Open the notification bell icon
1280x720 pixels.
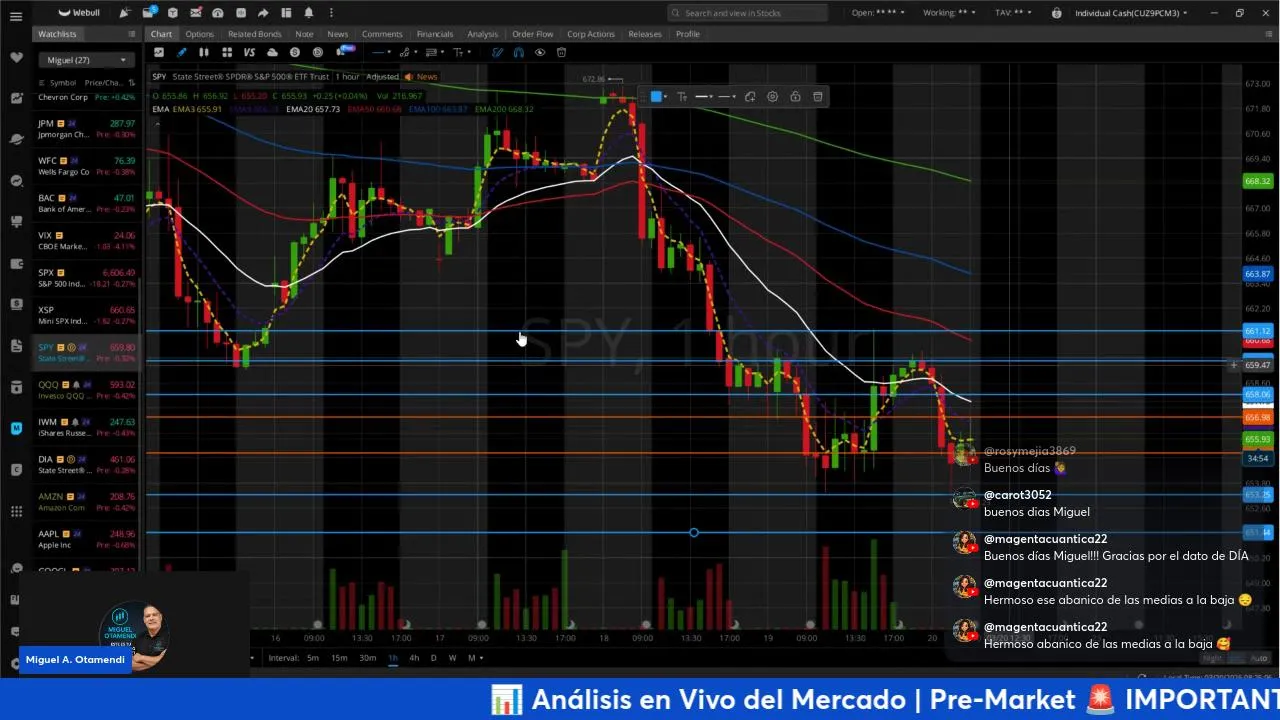tap(308, 13)
